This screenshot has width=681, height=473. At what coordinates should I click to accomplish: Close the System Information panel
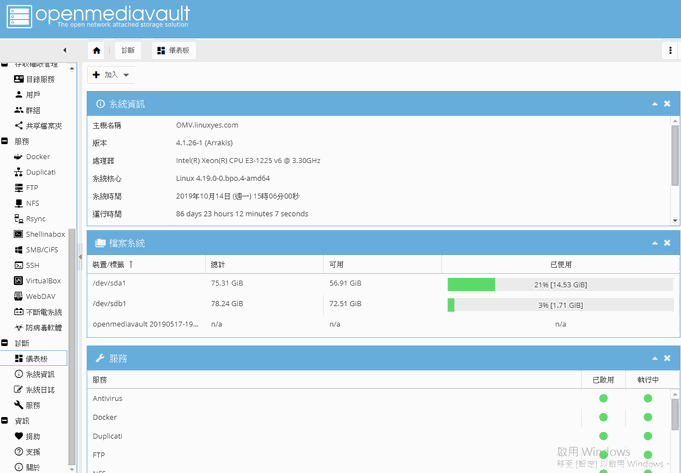click(667, 104)
